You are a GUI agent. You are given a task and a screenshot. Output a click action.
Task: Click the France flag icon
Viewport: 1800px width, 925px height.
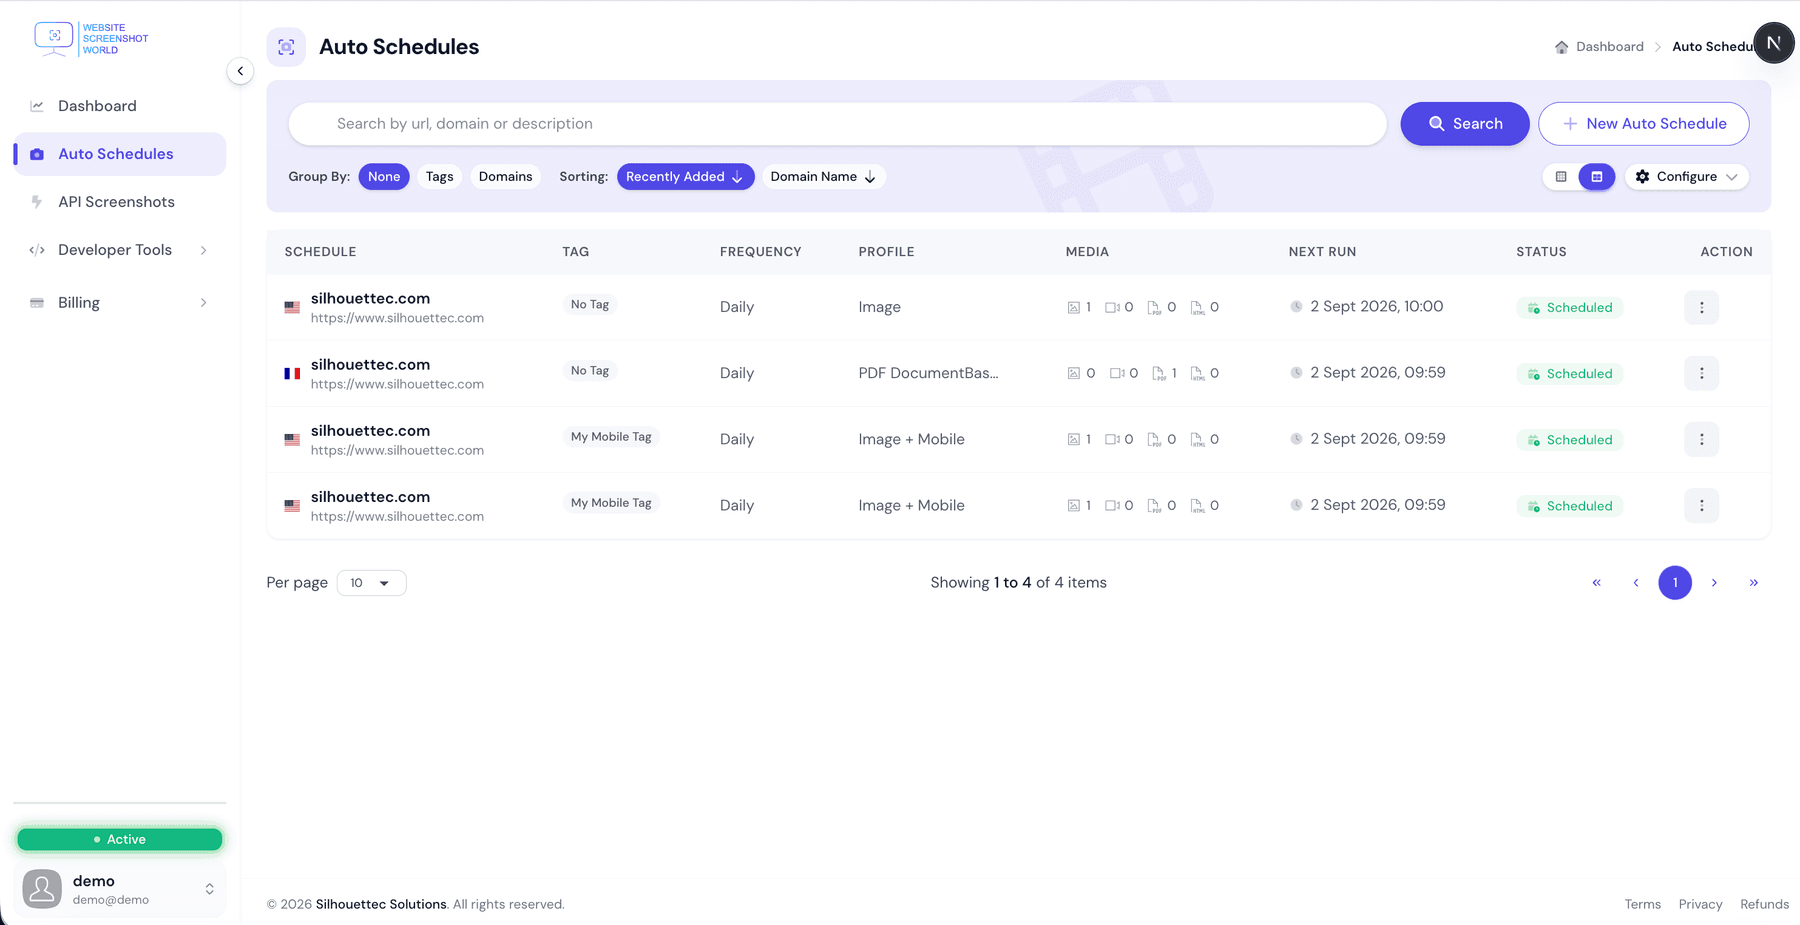292,374
